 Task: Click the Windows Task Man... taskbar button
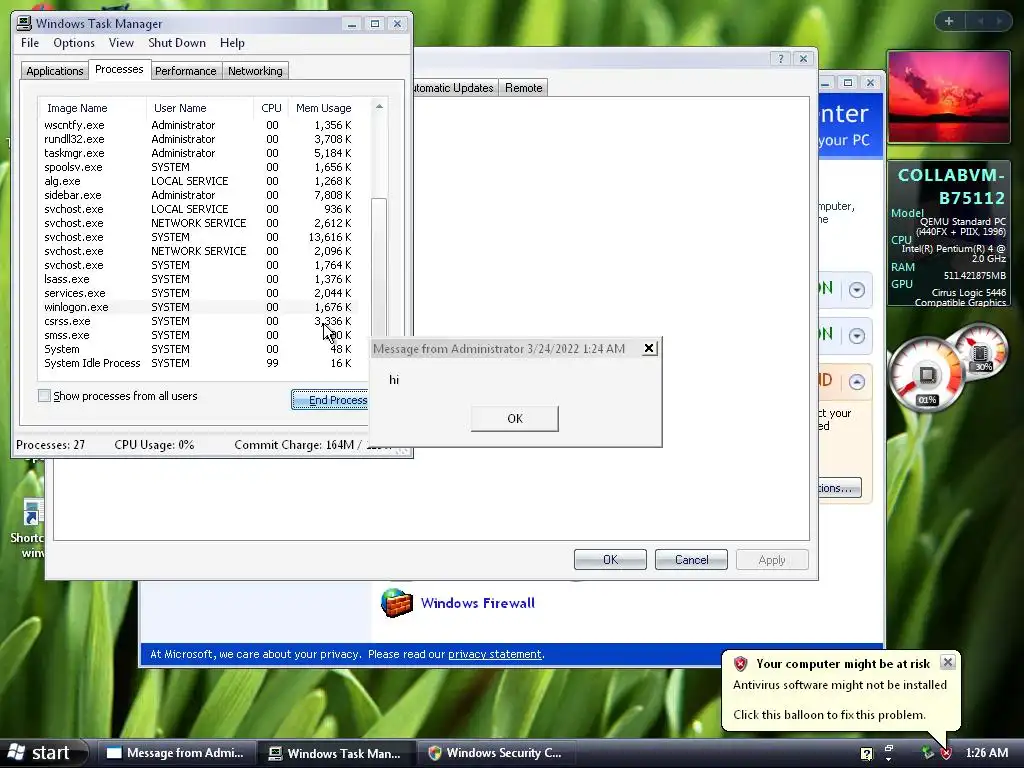pyautogui.click(x=336, y=753)
